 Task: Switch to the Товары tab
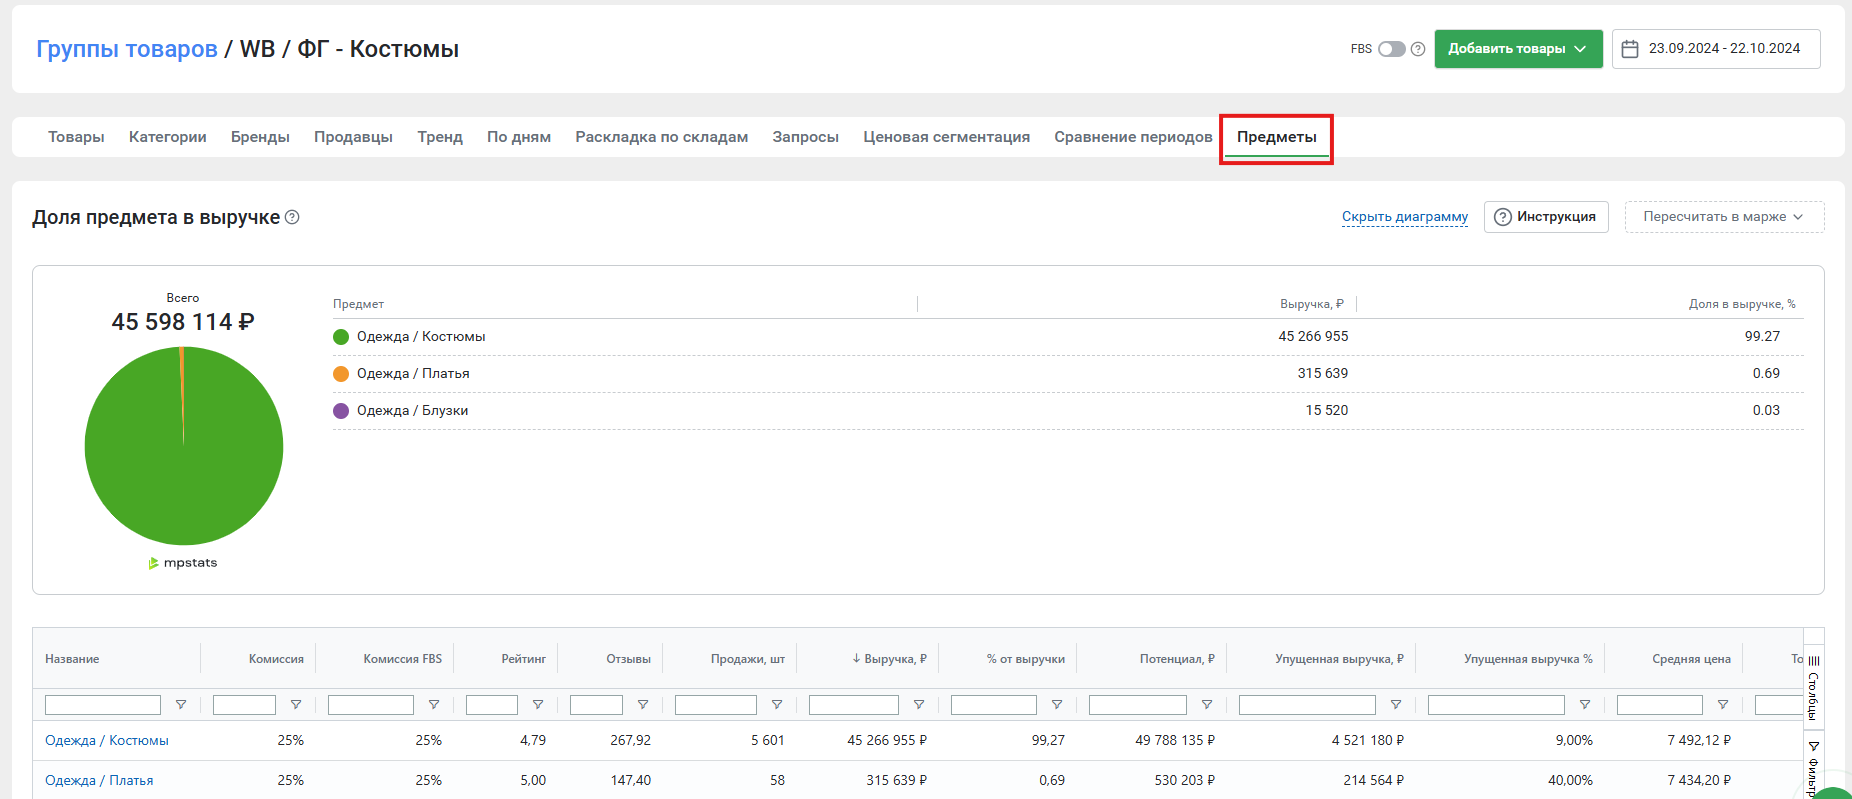click(x=76, y=137)
